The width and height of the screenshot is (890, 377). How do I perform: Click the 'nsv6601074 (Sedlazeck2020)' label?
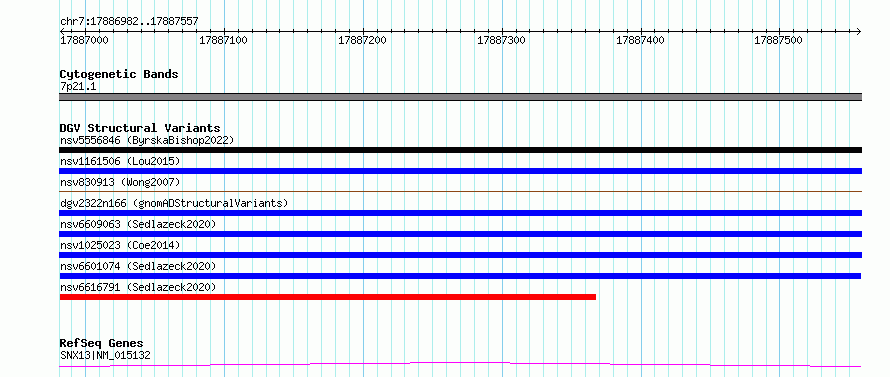(x=138, y=266)
